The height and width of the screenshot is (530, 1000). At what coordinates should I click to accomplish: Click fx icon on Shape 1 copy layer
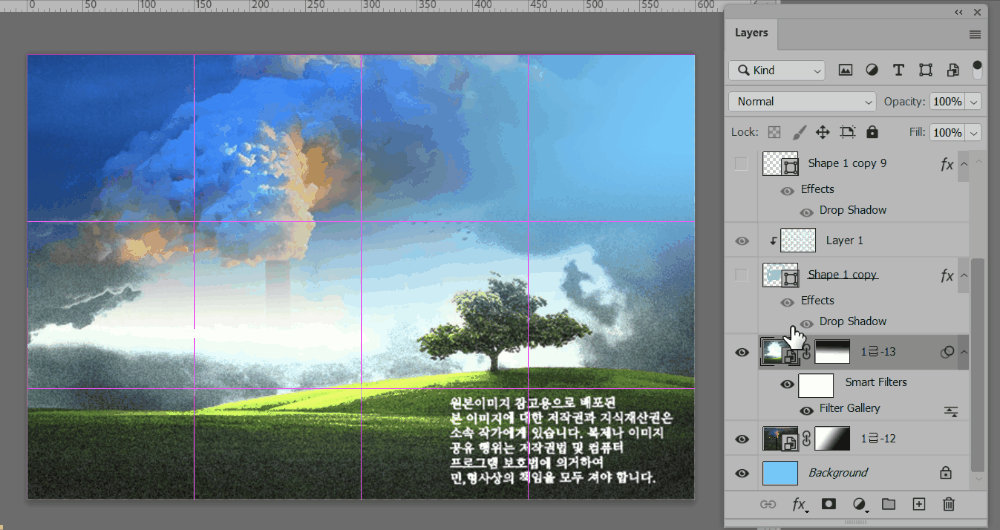[x=947, y=276]
